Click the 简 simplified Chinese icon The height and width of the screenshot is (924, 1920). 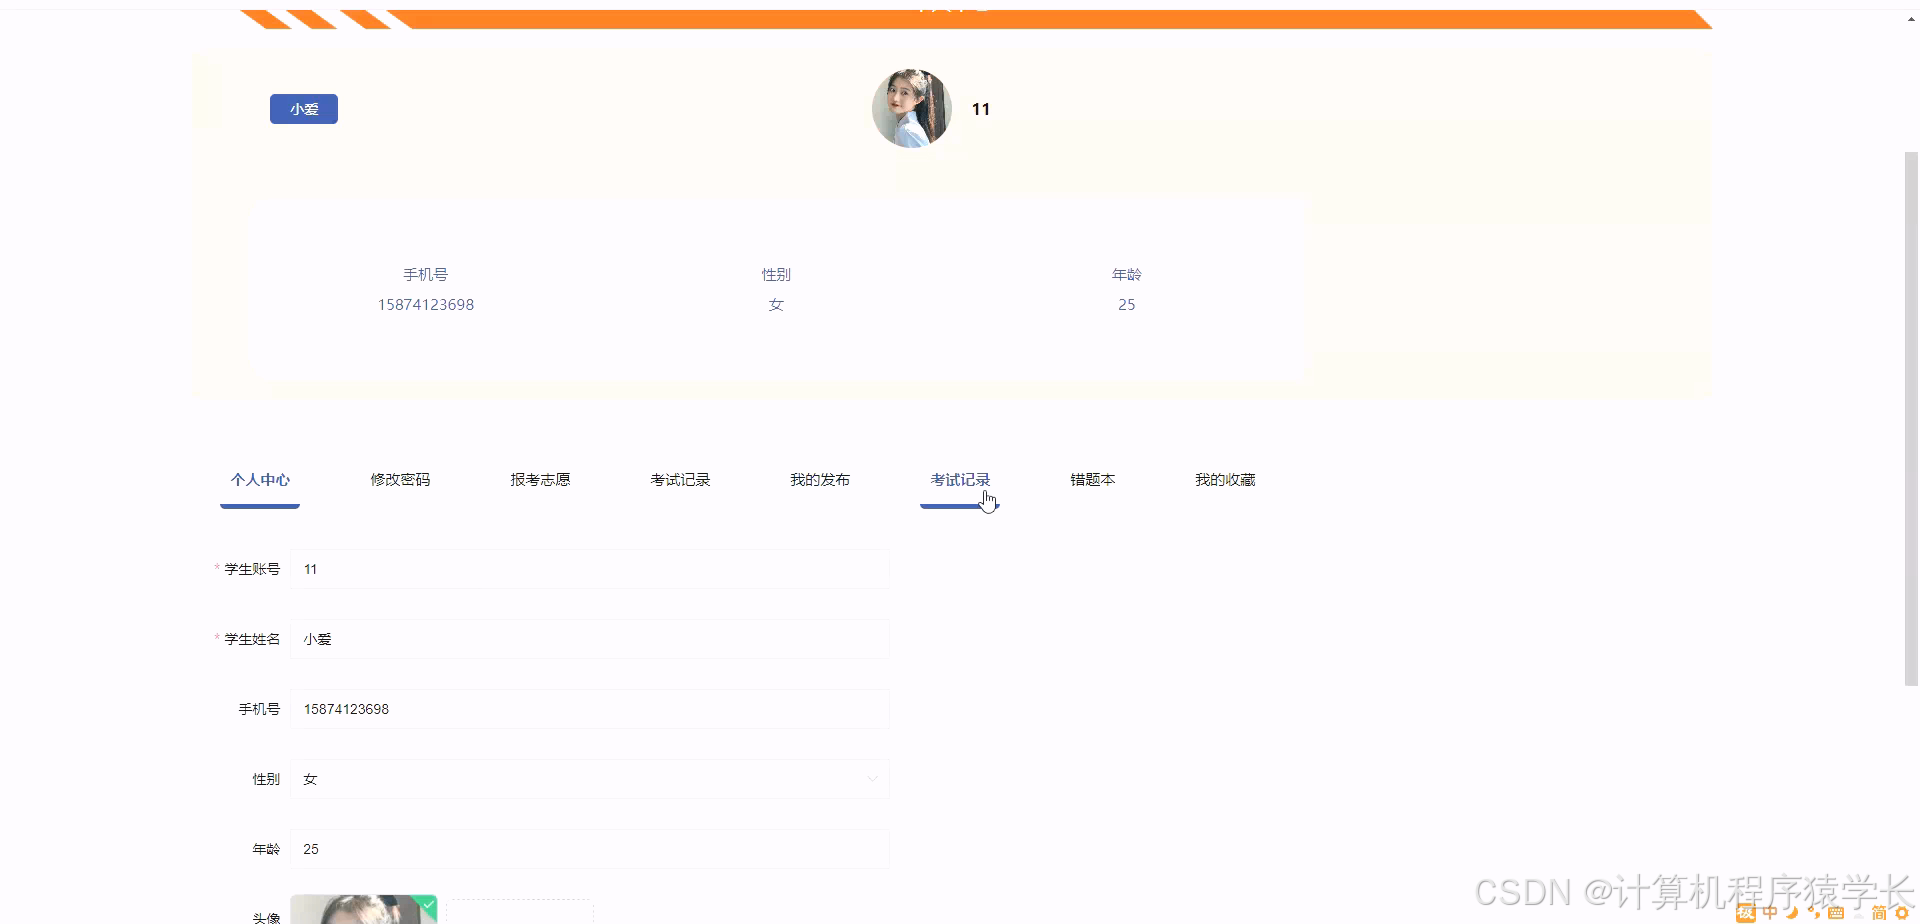tap(1879, 913)
